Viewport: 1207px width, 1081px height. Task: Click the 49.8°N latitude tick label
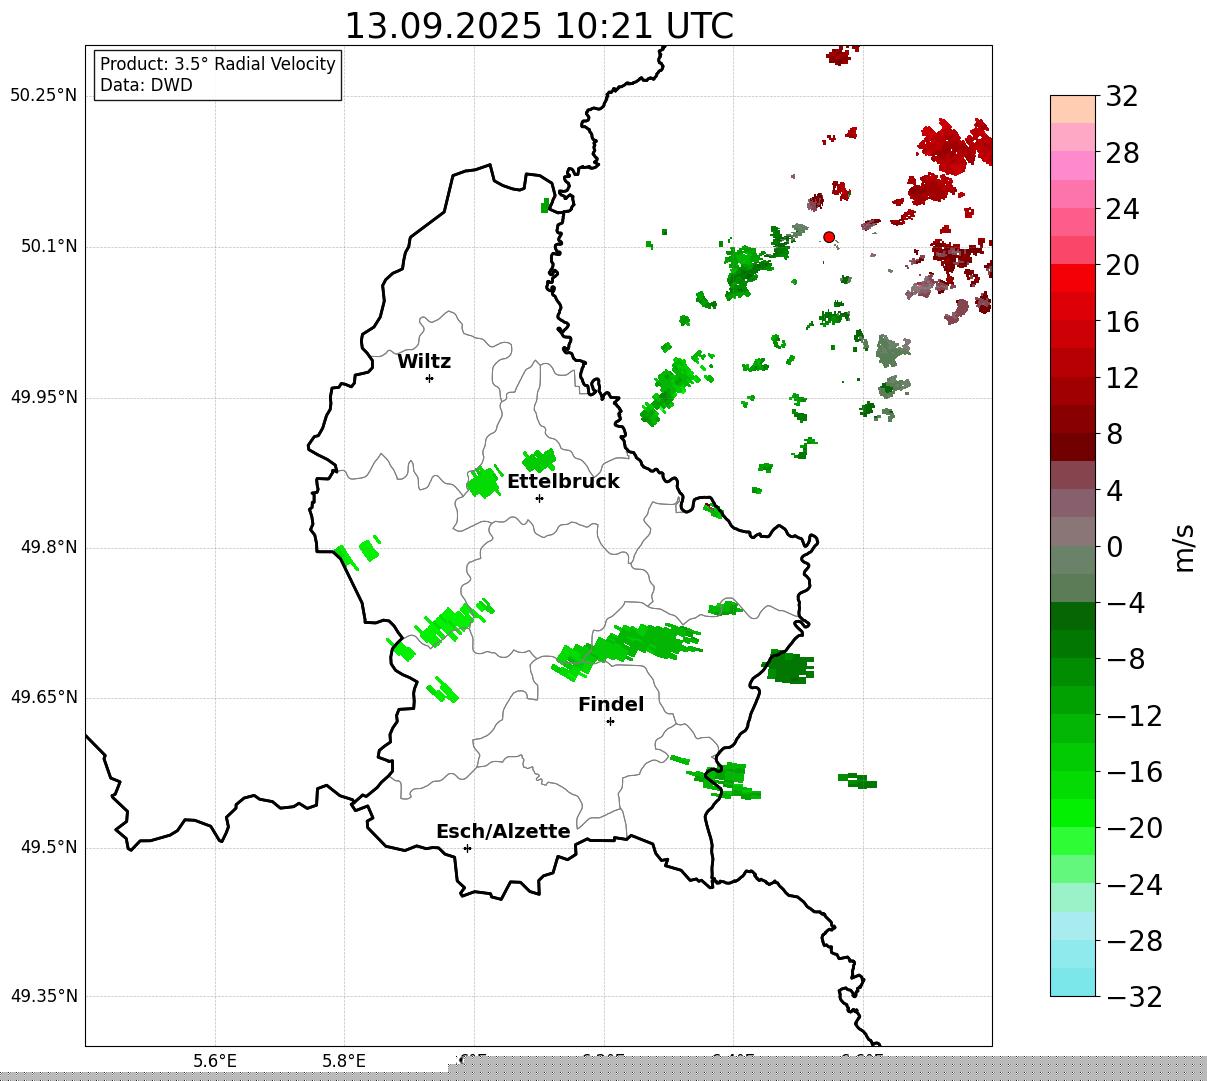[x=49, y=547]
